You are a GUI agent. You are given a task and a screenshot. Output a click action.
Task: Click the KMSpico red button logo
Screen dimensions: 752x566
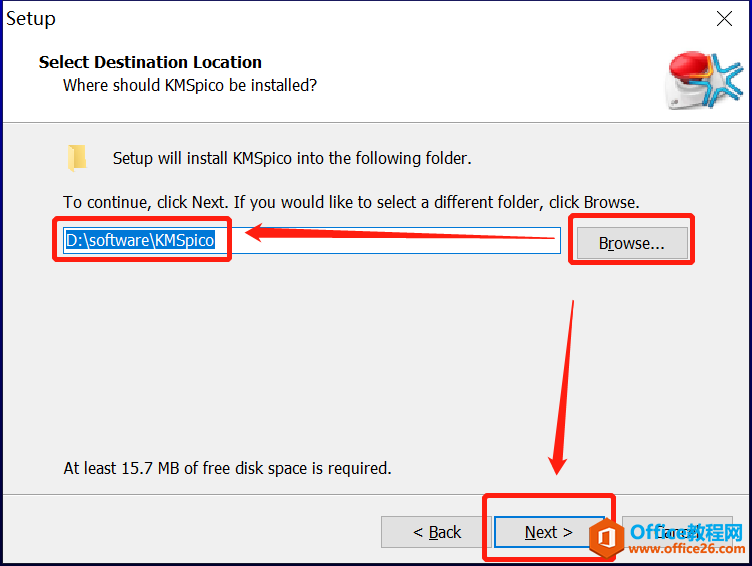705,80
